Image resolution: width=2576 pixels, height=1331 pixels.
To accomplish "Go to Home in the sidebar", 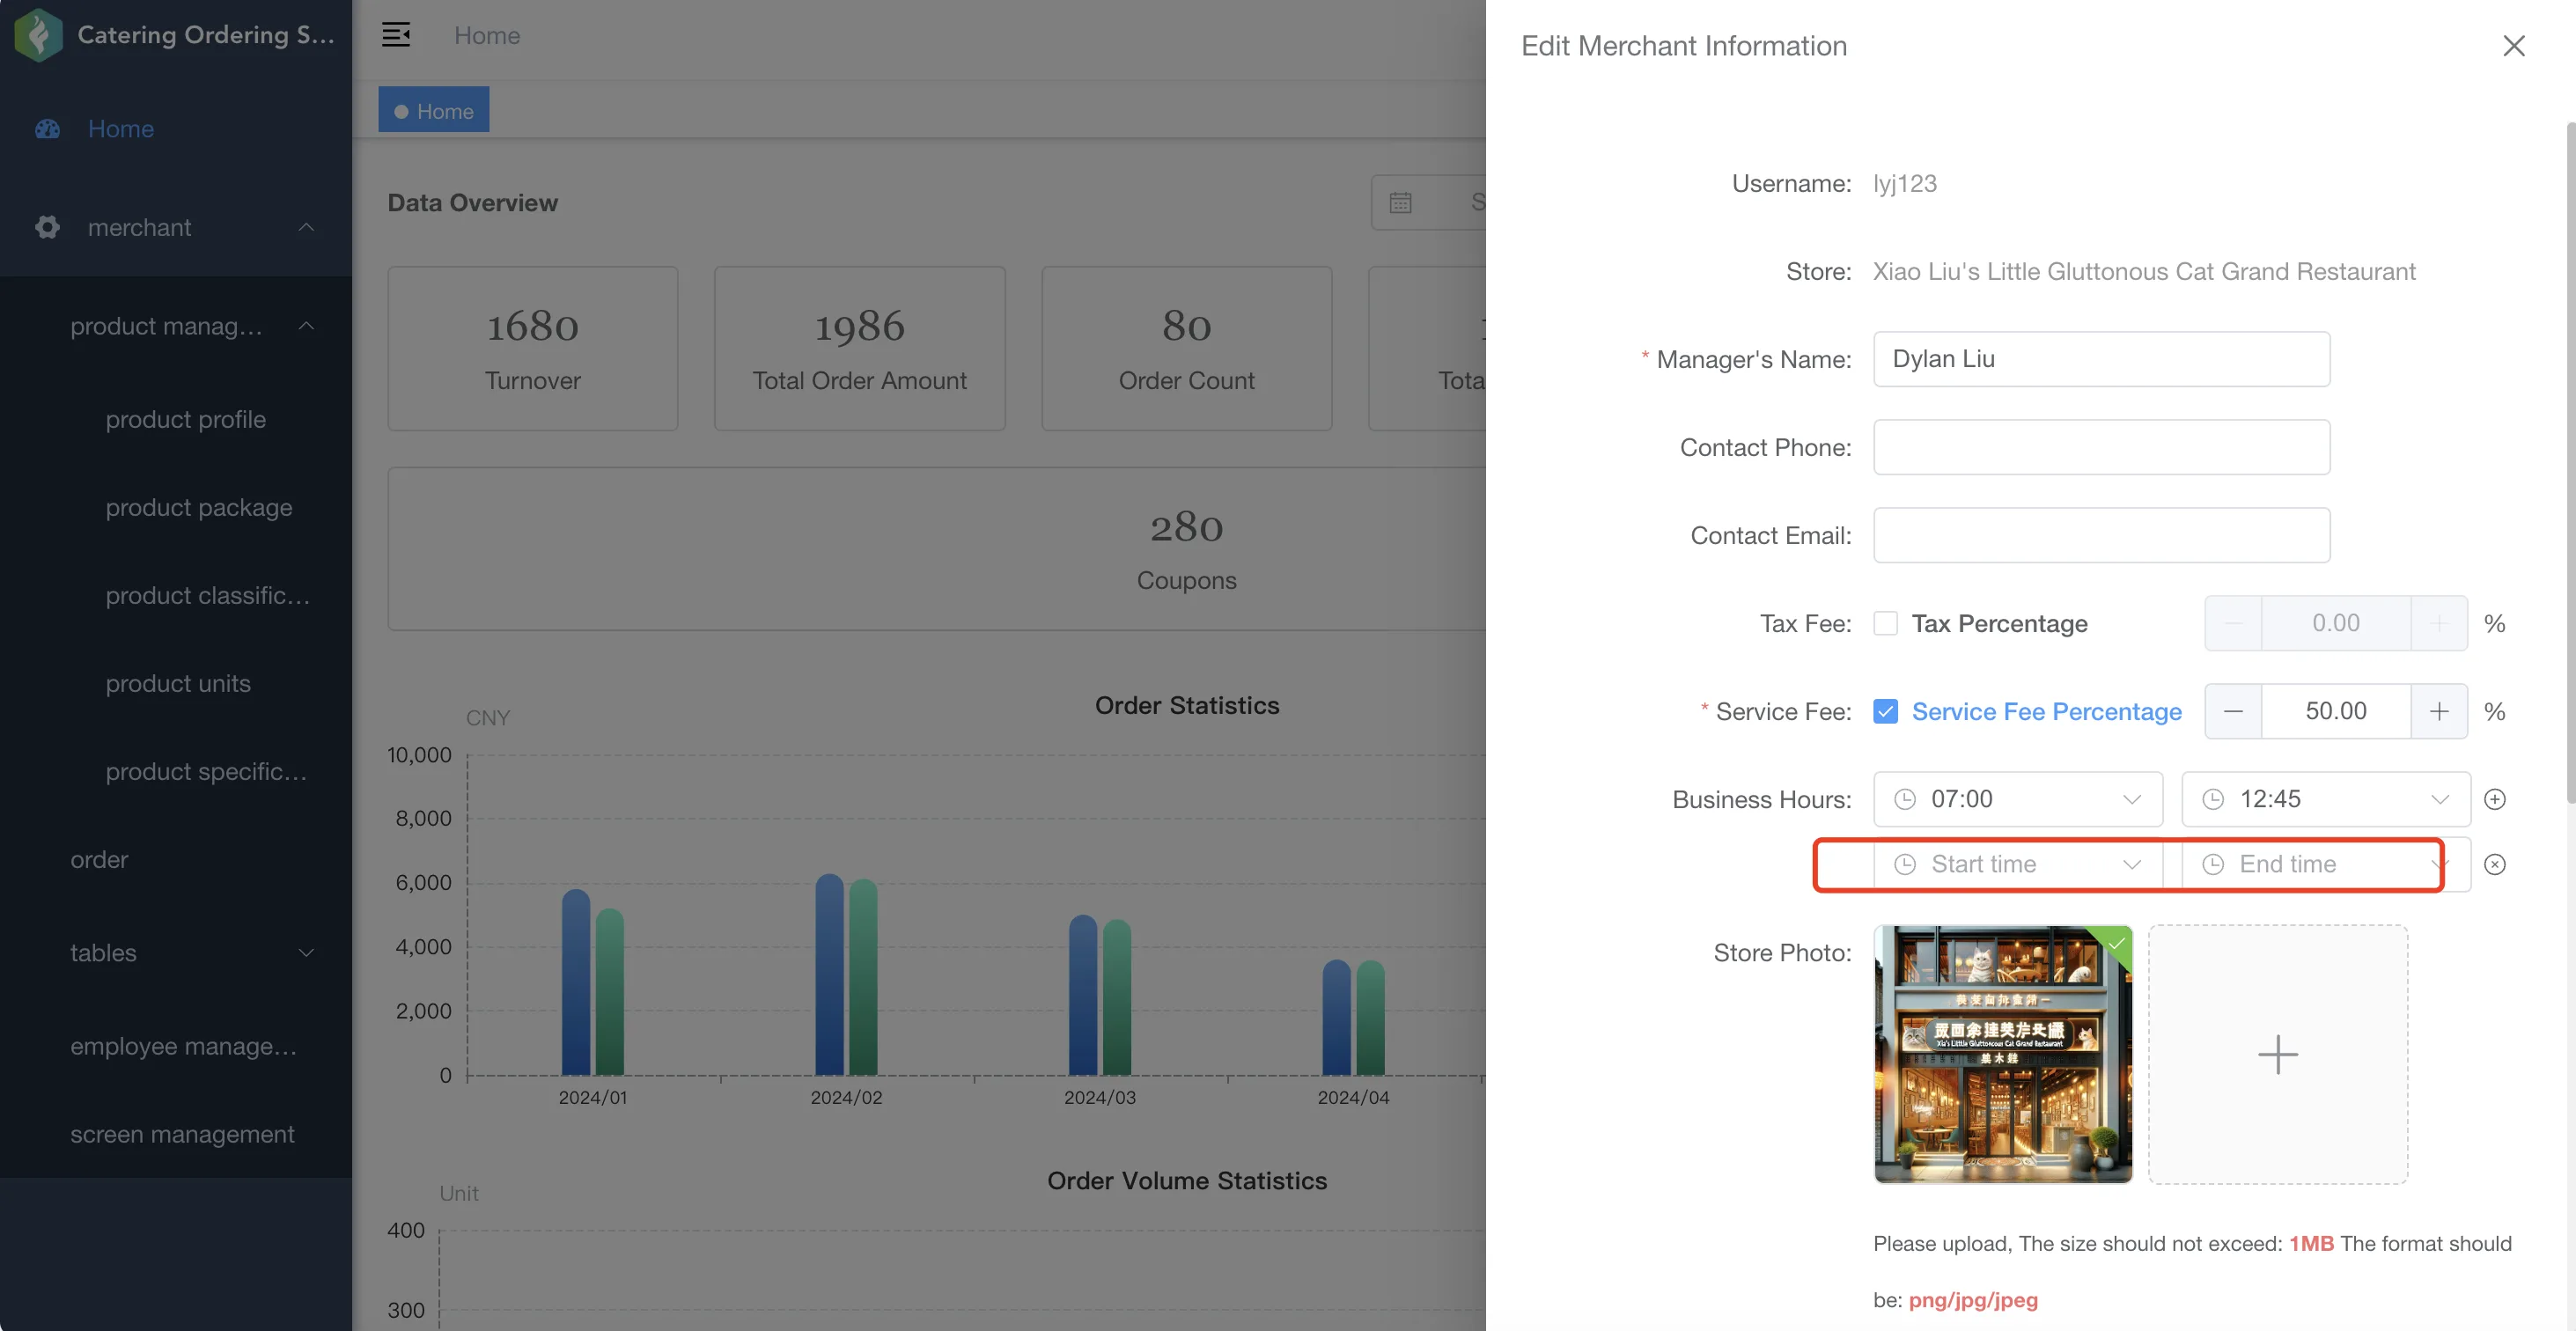I will coord(121,129).
